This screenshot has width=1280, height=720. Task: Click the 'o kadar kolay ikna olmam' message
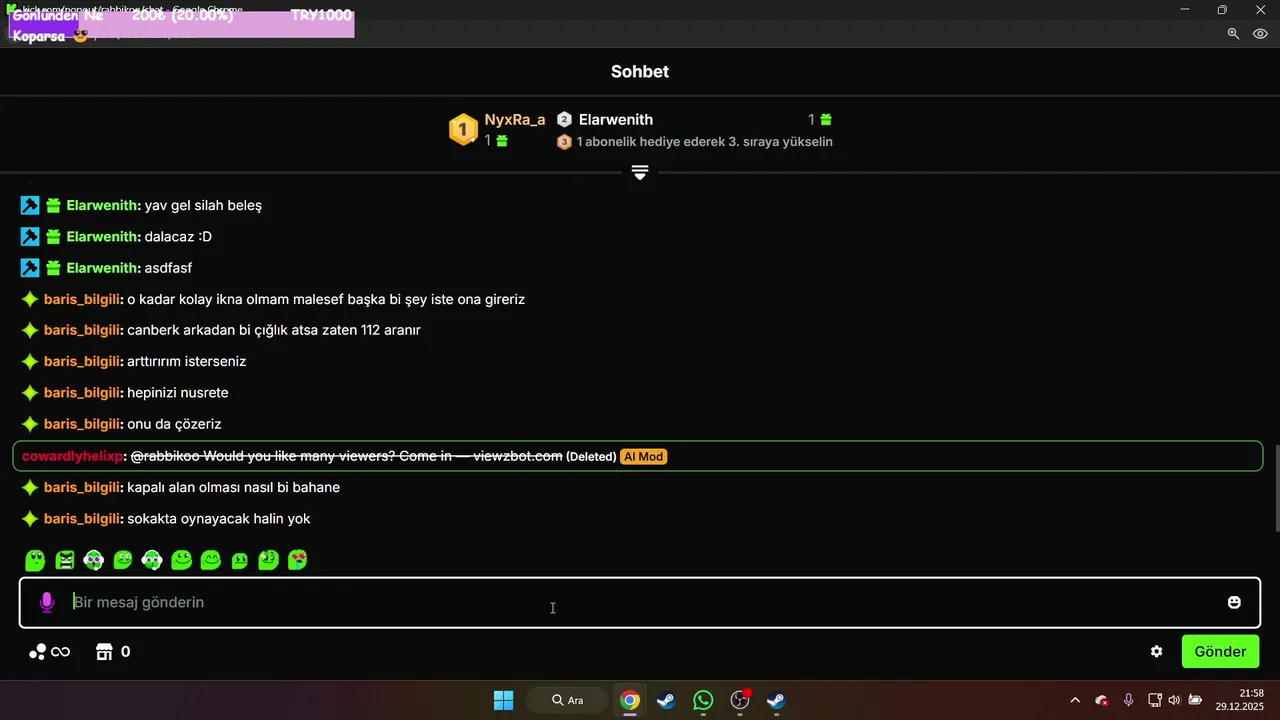click(x=326, y=299)
